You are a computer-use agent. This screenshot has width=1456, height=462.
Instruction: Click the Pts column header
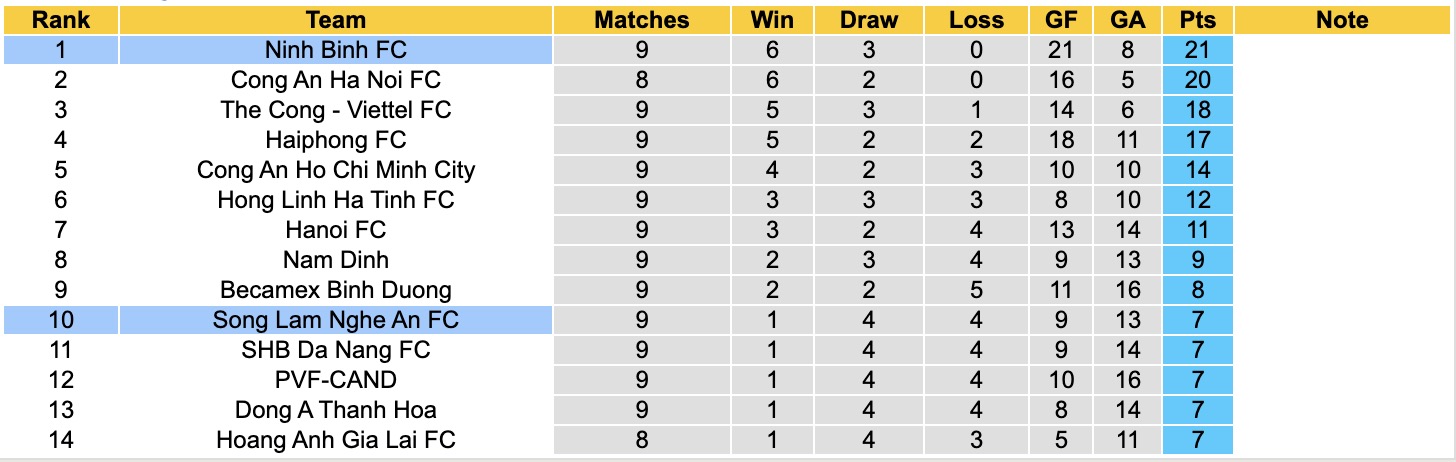point(1196,20)
